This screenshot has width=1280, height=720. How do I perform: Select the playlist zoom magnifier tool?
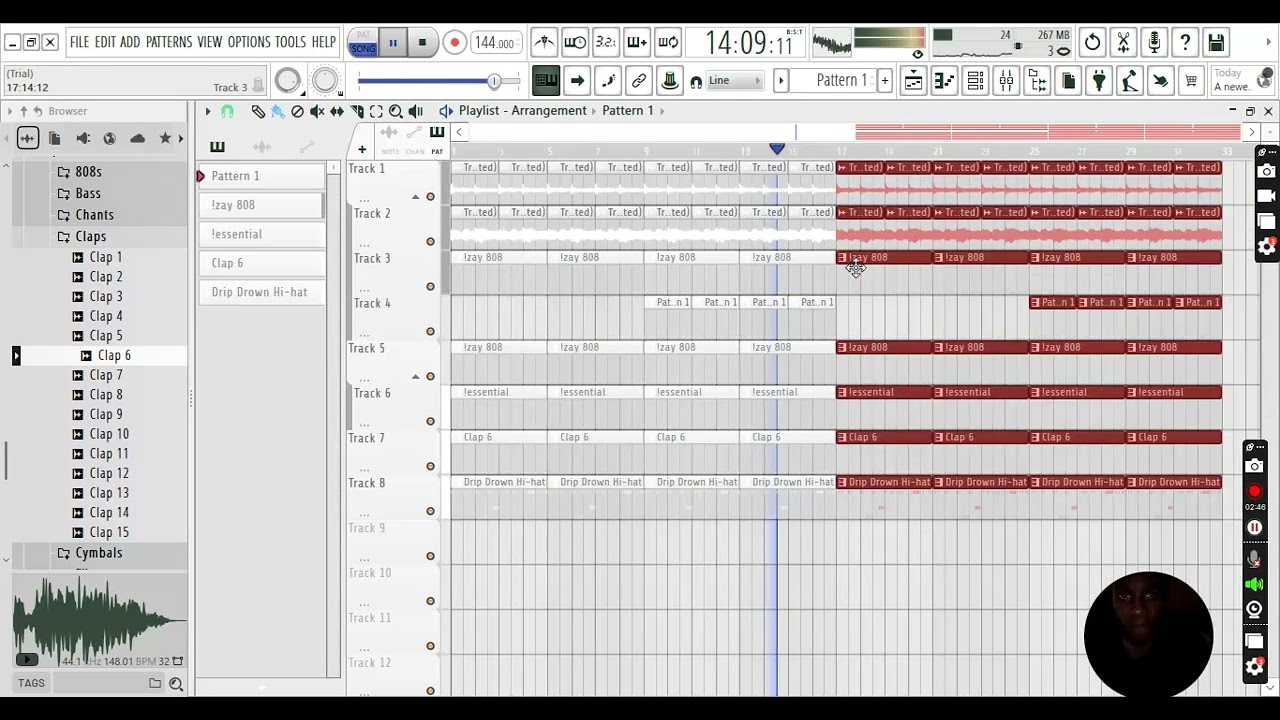point(396,111)
